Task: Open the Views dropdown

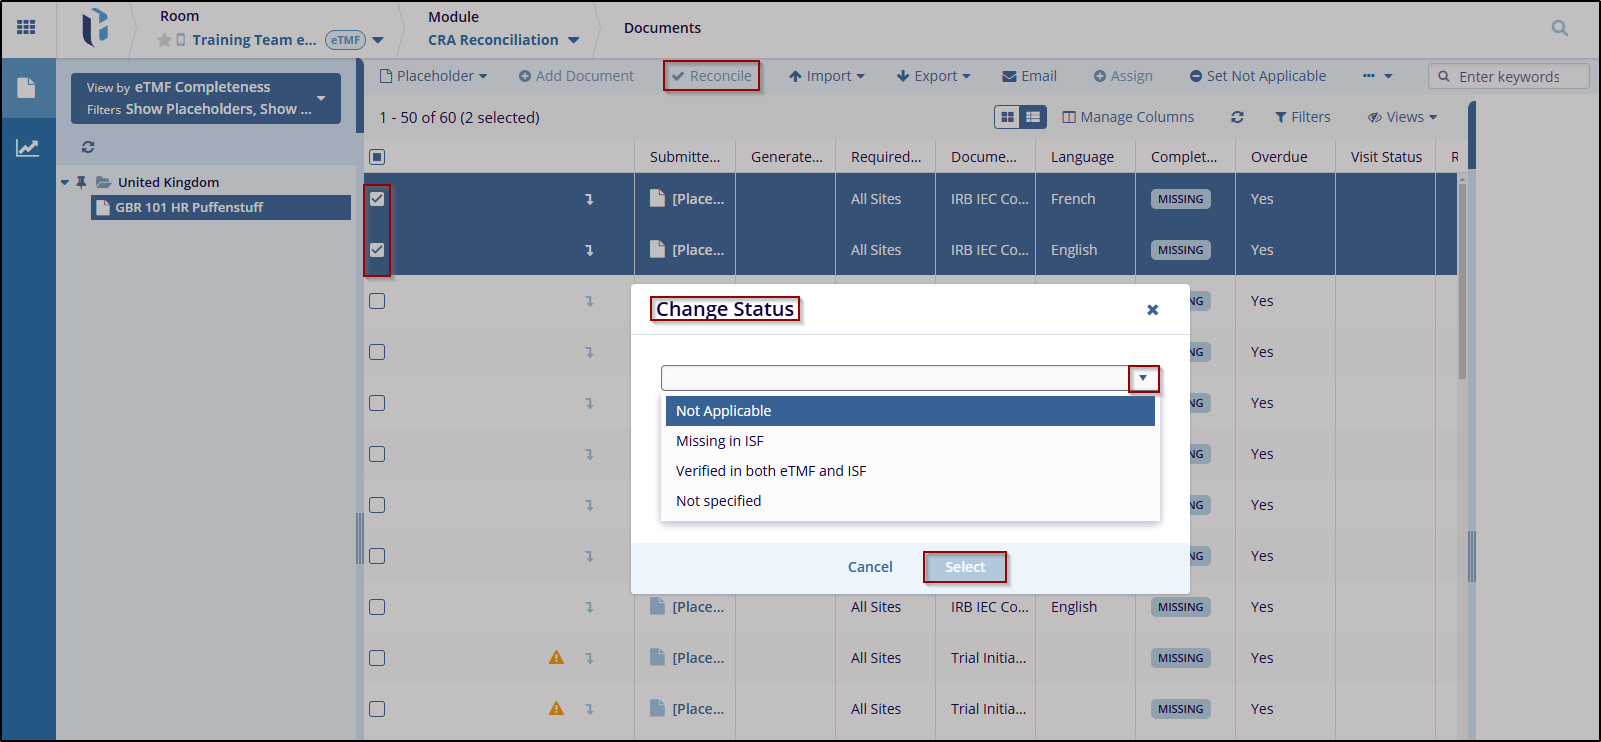Action: [1402, 117]
